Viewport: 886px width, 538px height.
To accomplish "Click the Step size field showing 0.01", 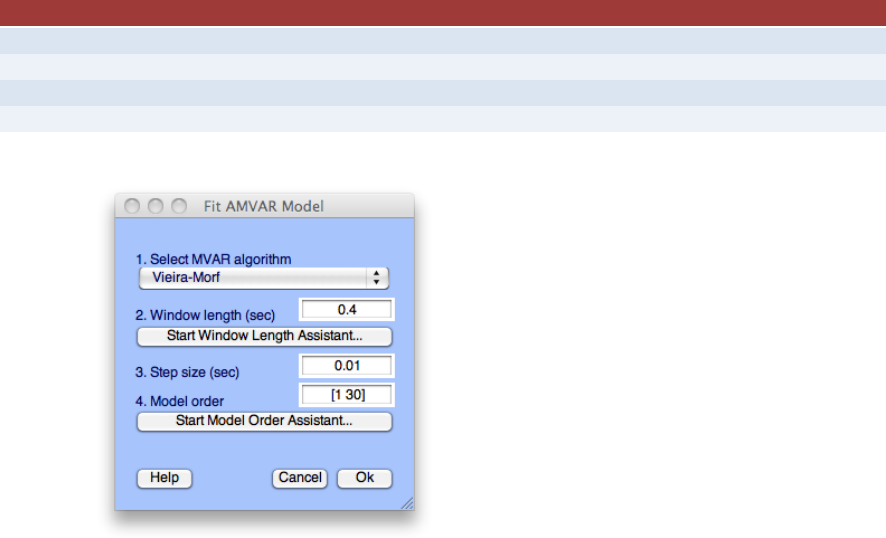I will pos(346,366).
